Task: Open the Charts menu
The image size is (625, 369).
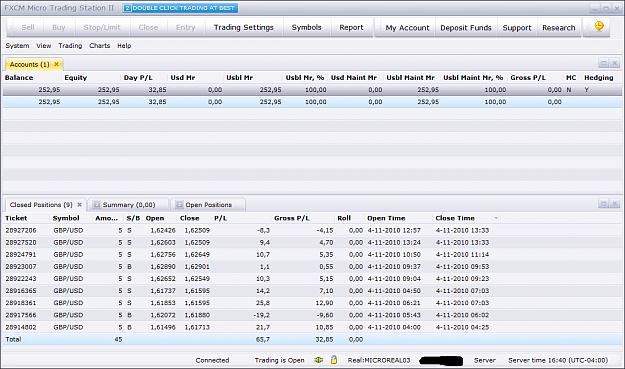Action: pos(100,46)
